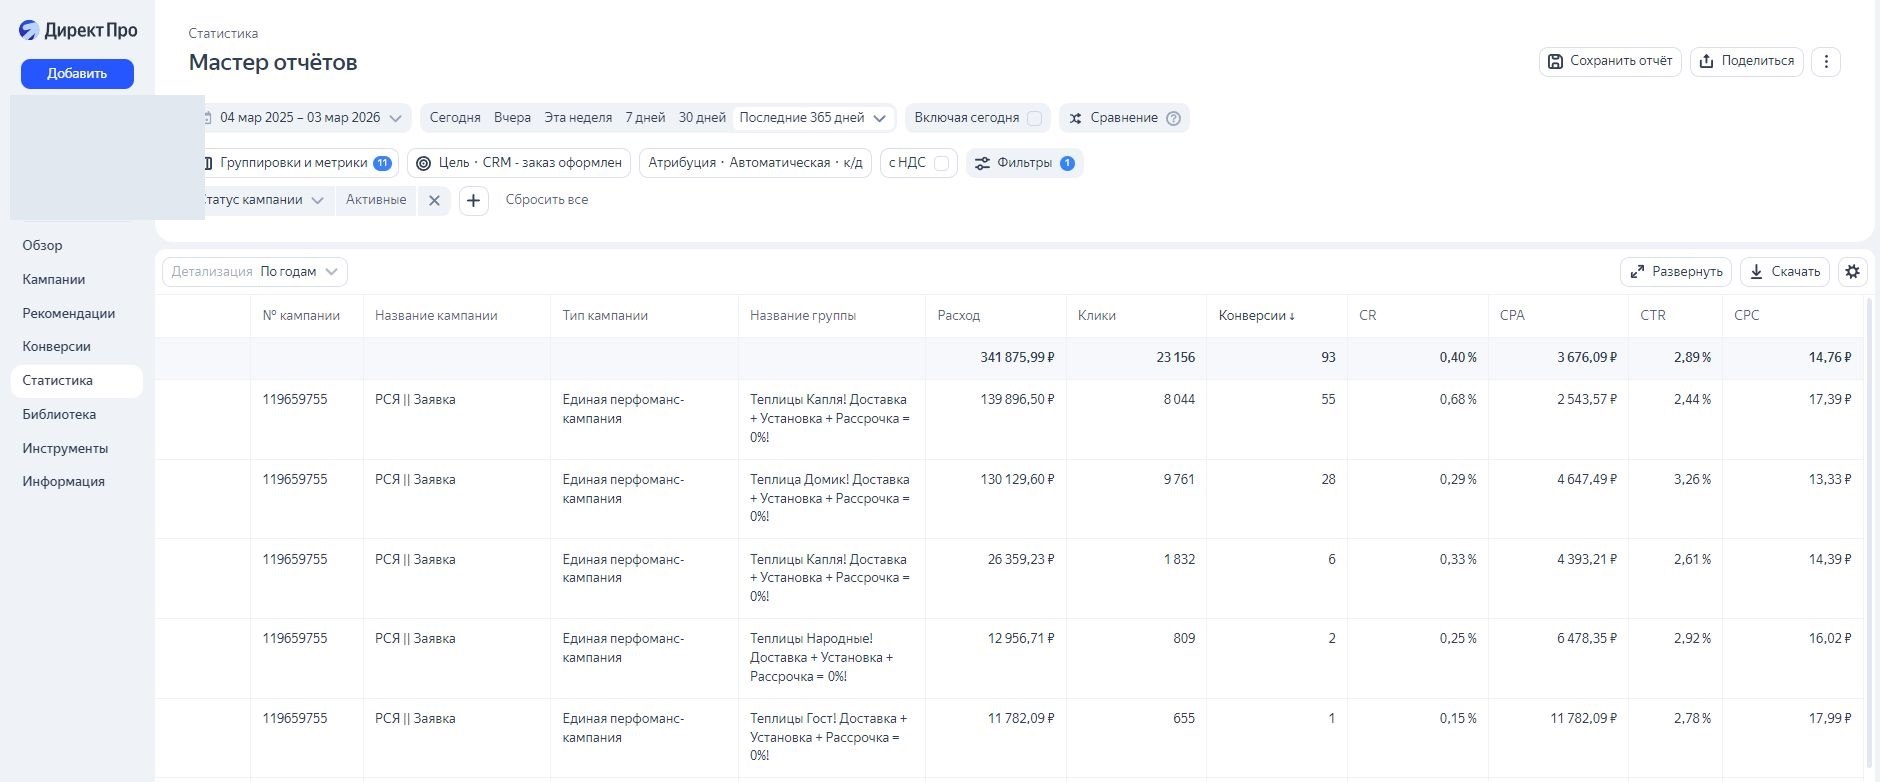1880x782 pixels.
Task: Open table settings gear icon
Action: [1853, 271]
